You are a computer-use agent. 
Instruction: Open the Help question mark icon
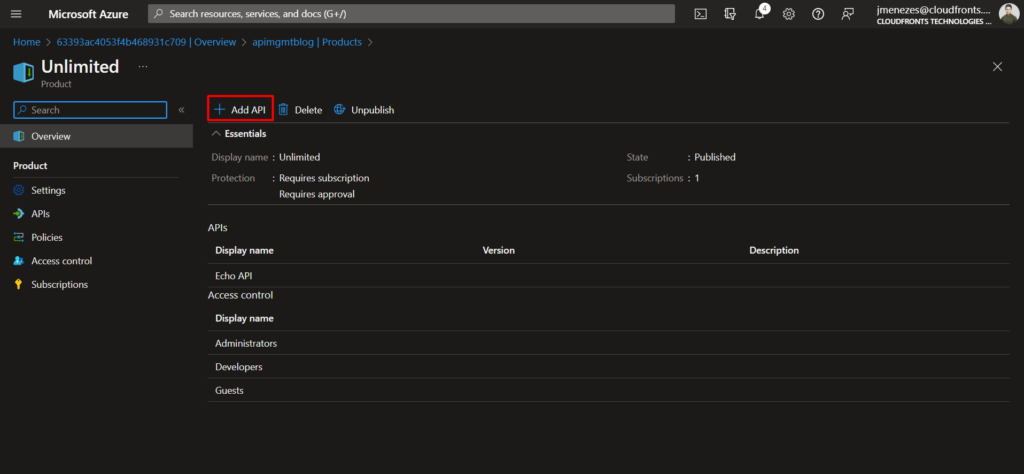(818, 14)
